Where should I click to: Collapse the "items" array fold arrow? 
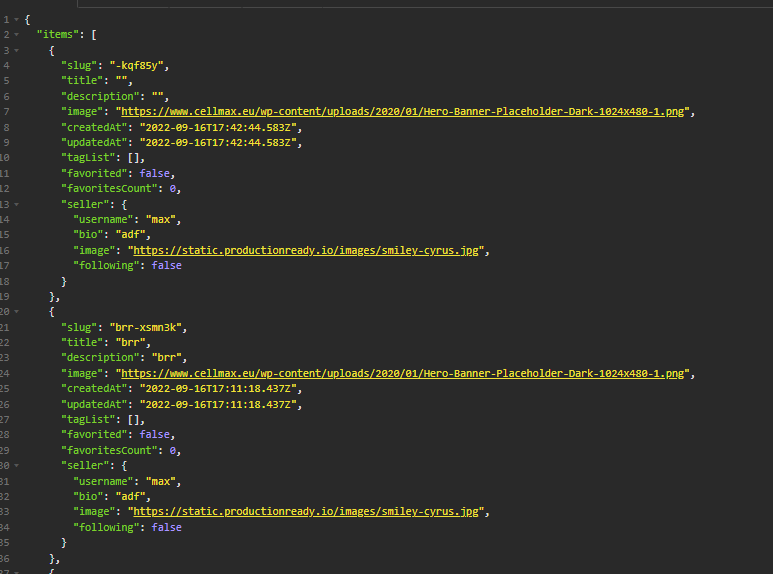tap(16, 35)
